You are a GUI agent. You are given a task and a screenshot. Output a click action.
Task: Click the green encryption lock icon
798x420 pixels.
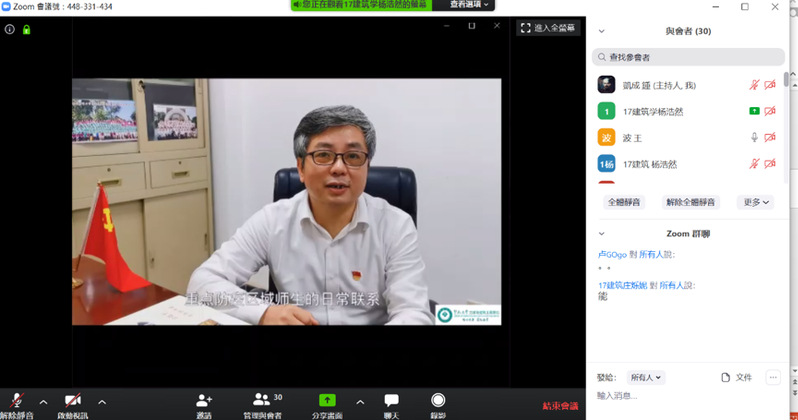[26, 29]
